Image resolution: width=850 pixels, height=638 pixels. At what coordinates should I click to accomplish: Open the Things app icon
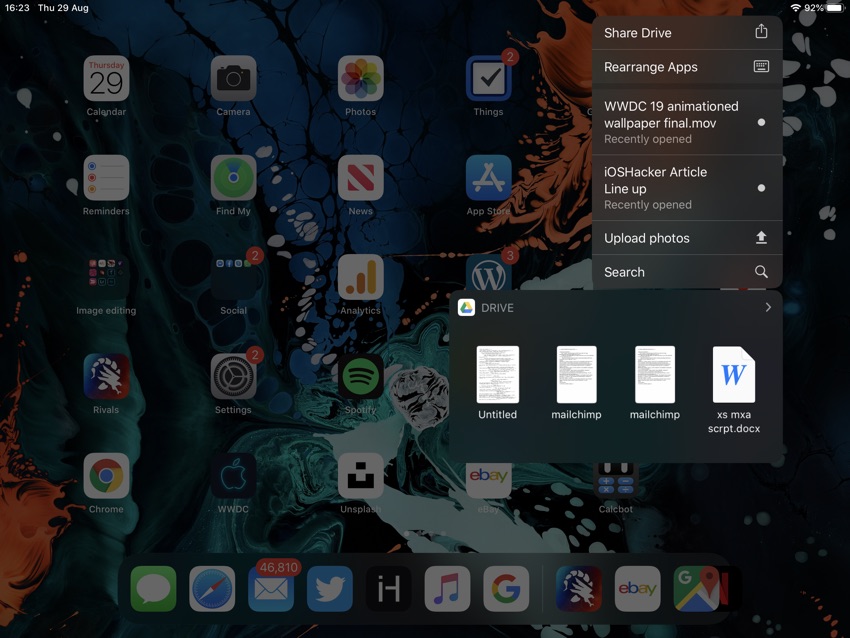(488, 79)
